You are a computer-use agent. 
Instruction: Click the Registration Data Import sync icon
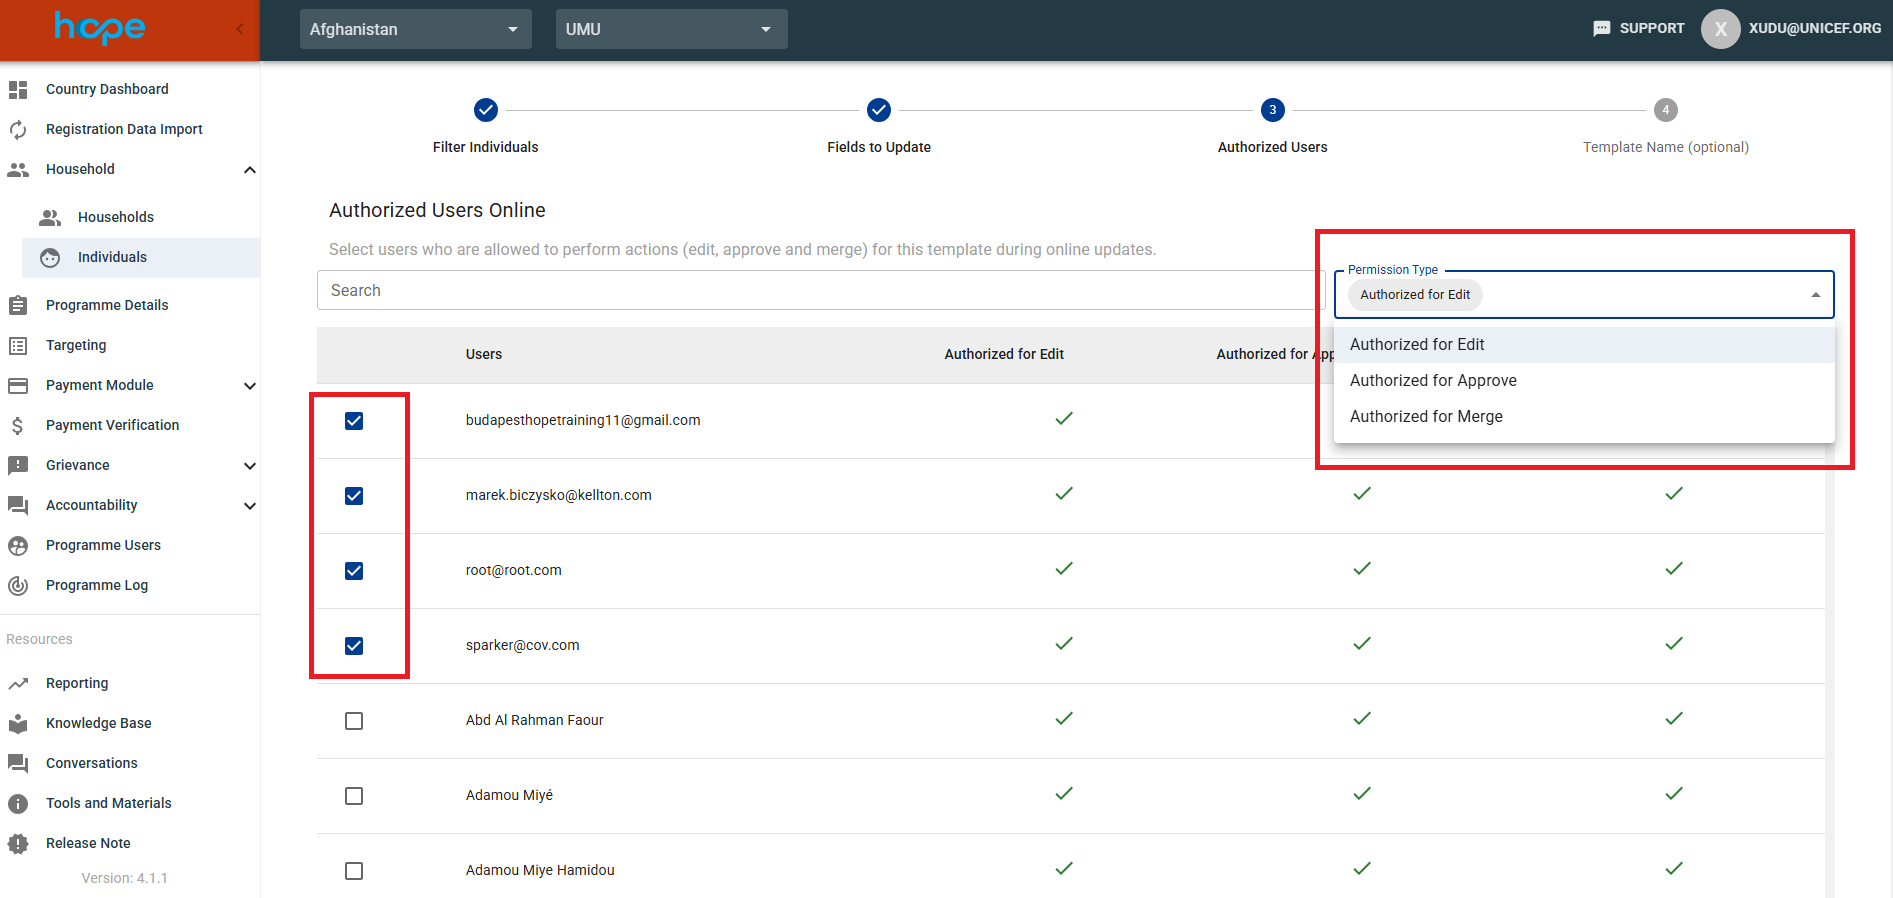pos(18,130)
